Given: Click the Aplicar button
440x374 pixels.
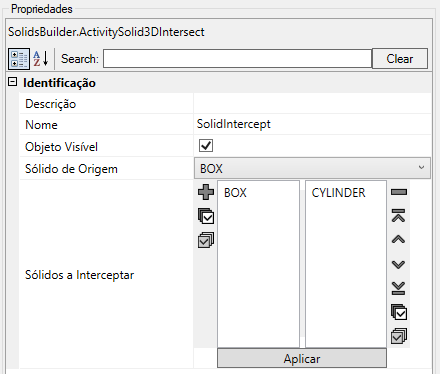Looking at the screenshot, I should tap(302, 358).
